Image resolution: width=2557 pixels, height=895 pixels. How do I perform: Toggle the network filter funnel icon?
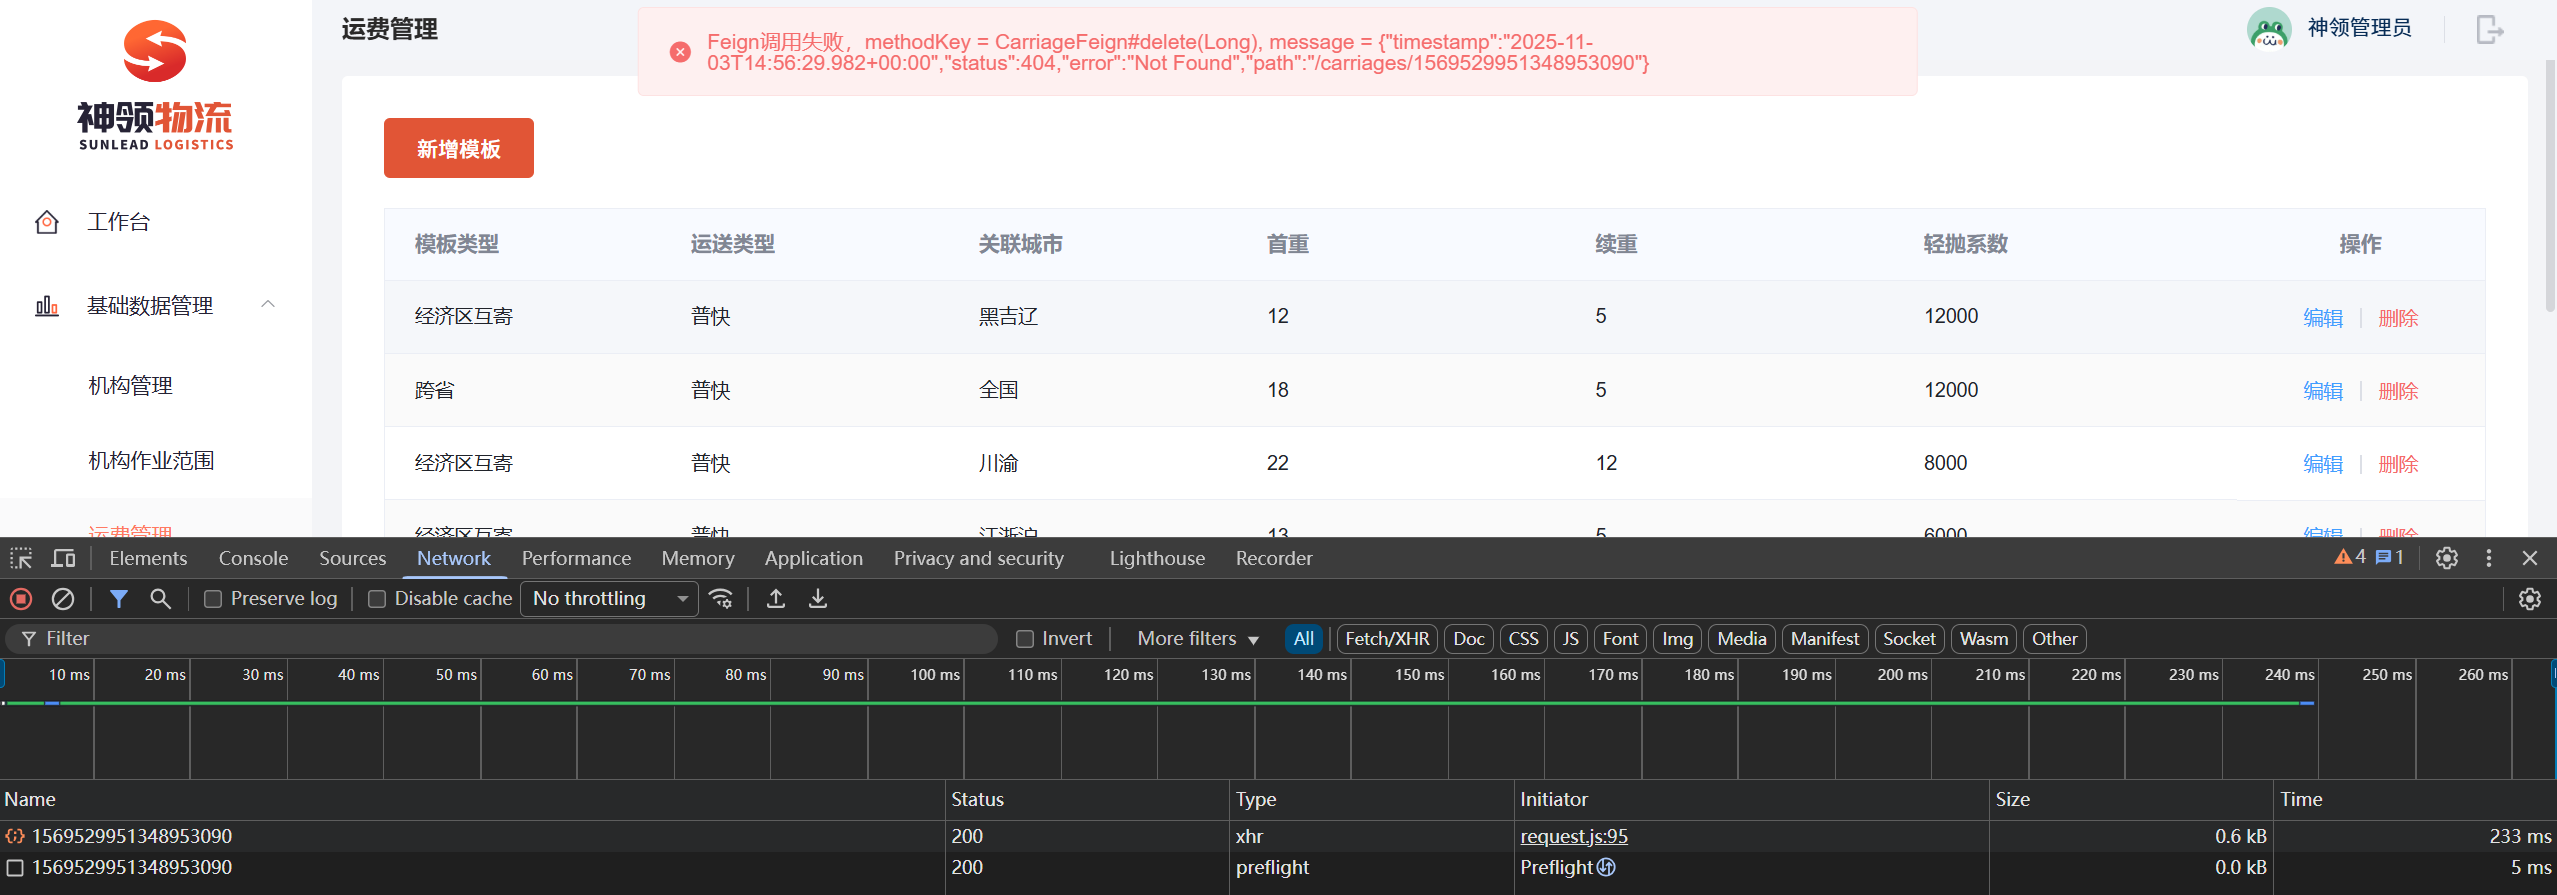click(x=119, y=599)
